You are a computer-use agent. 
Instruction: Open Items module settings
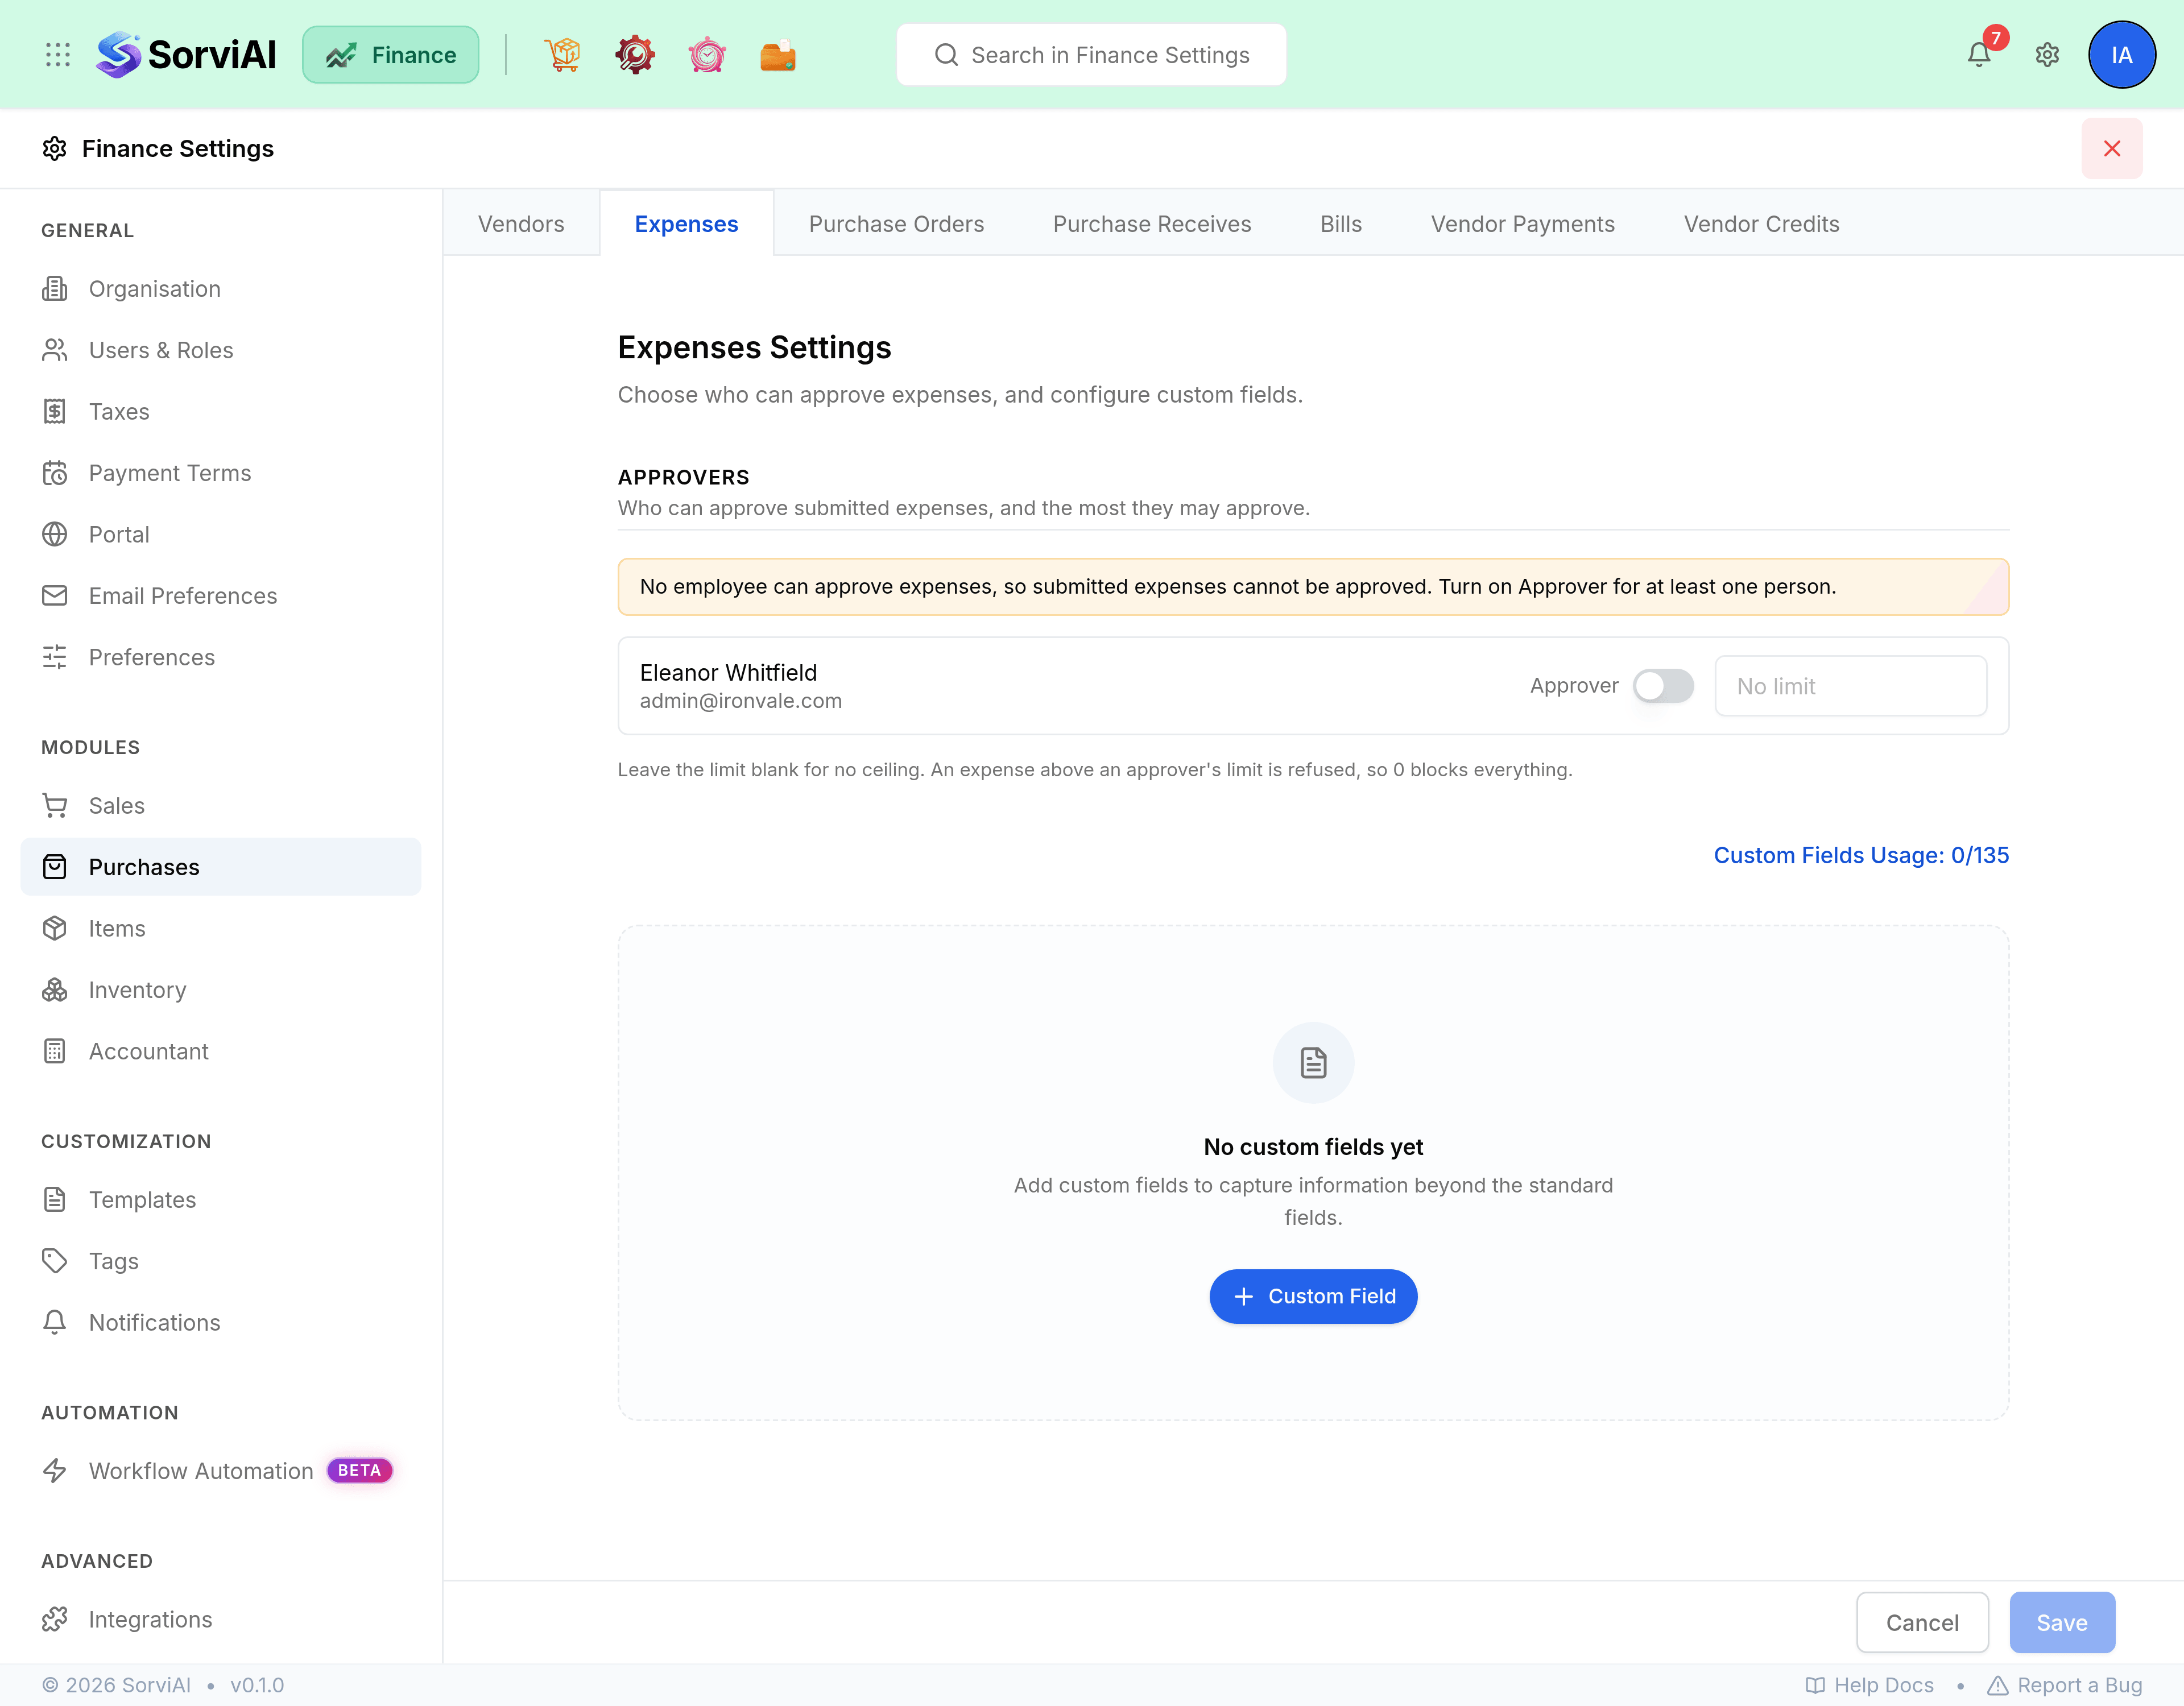point(221,928)
